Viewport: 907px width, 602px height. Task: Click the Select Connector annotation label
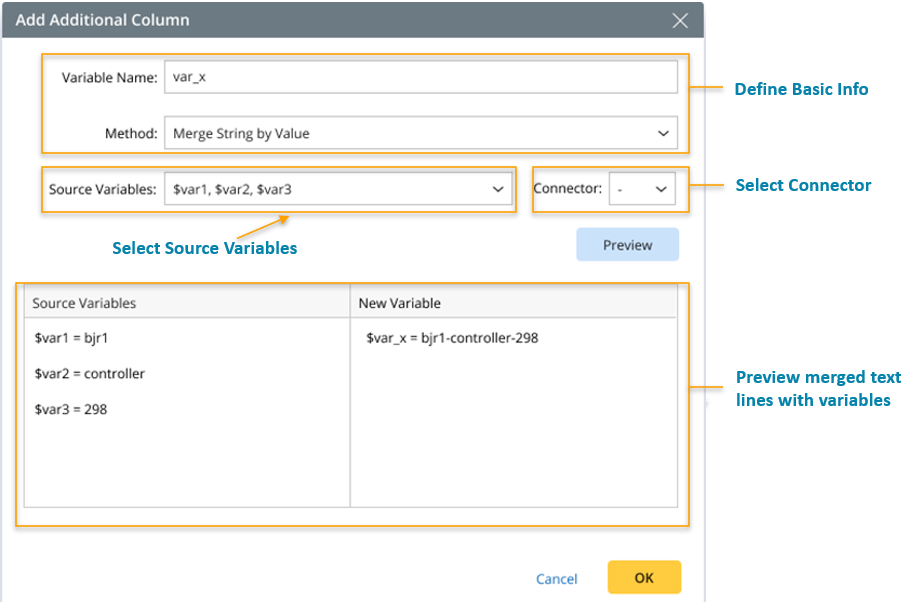pos(803,185)
